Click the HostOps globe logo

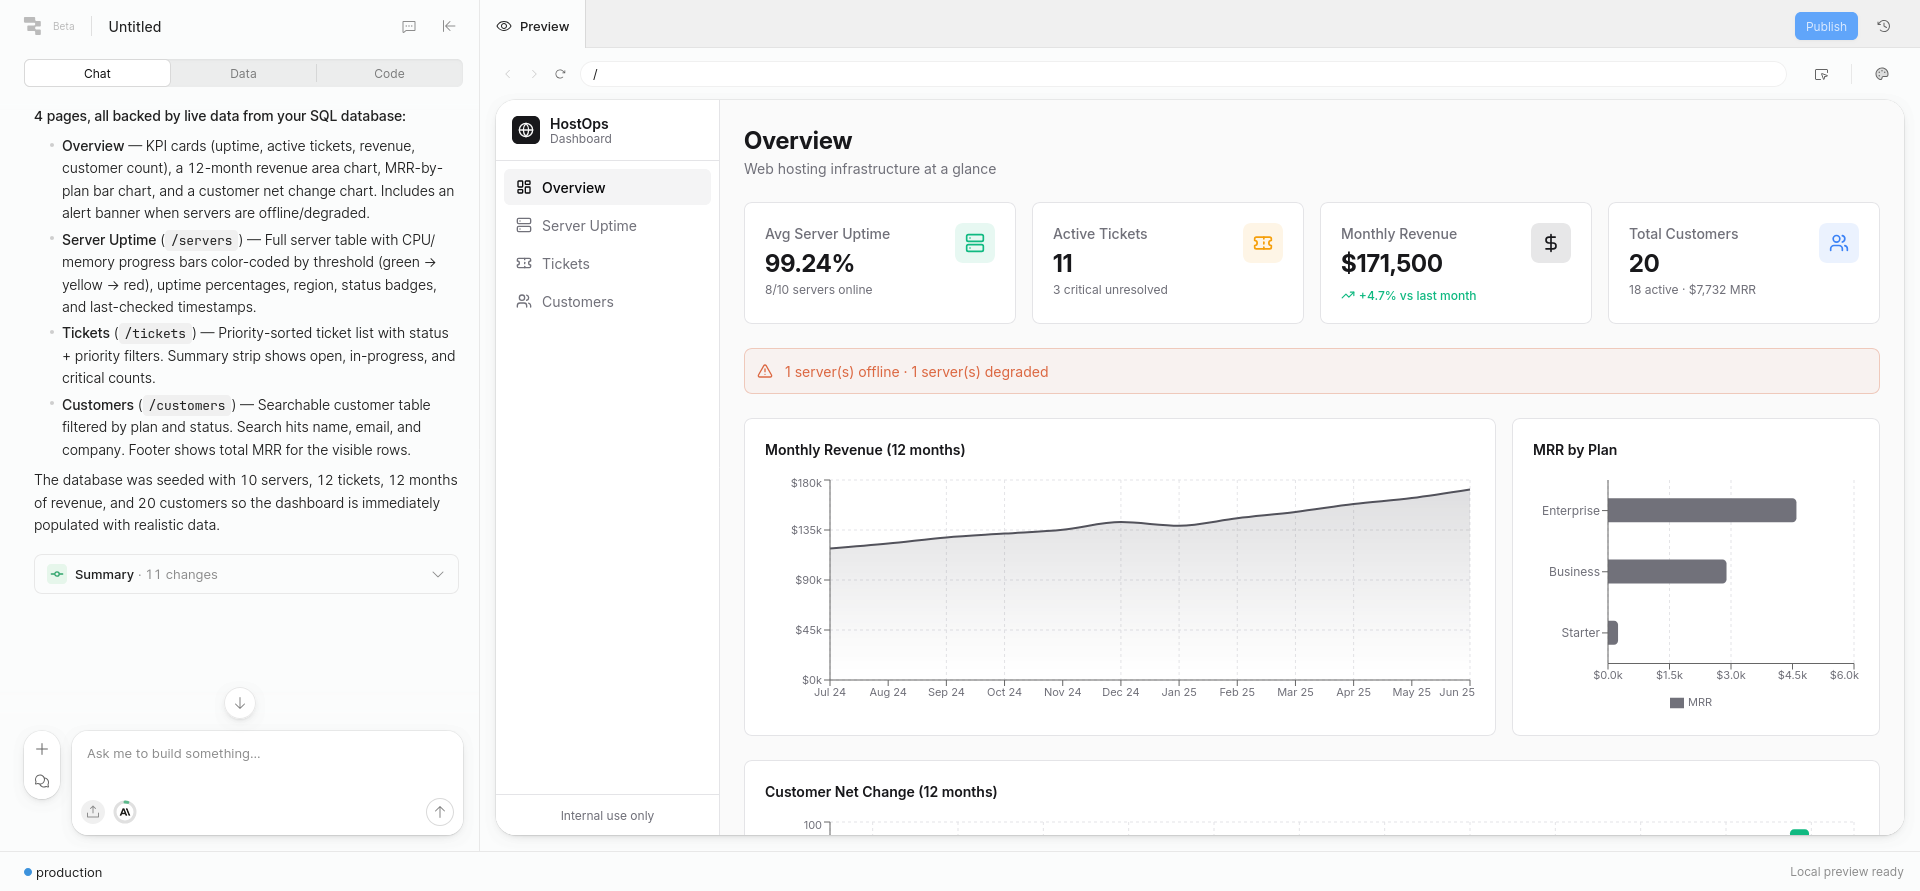[x=526, y=130]
